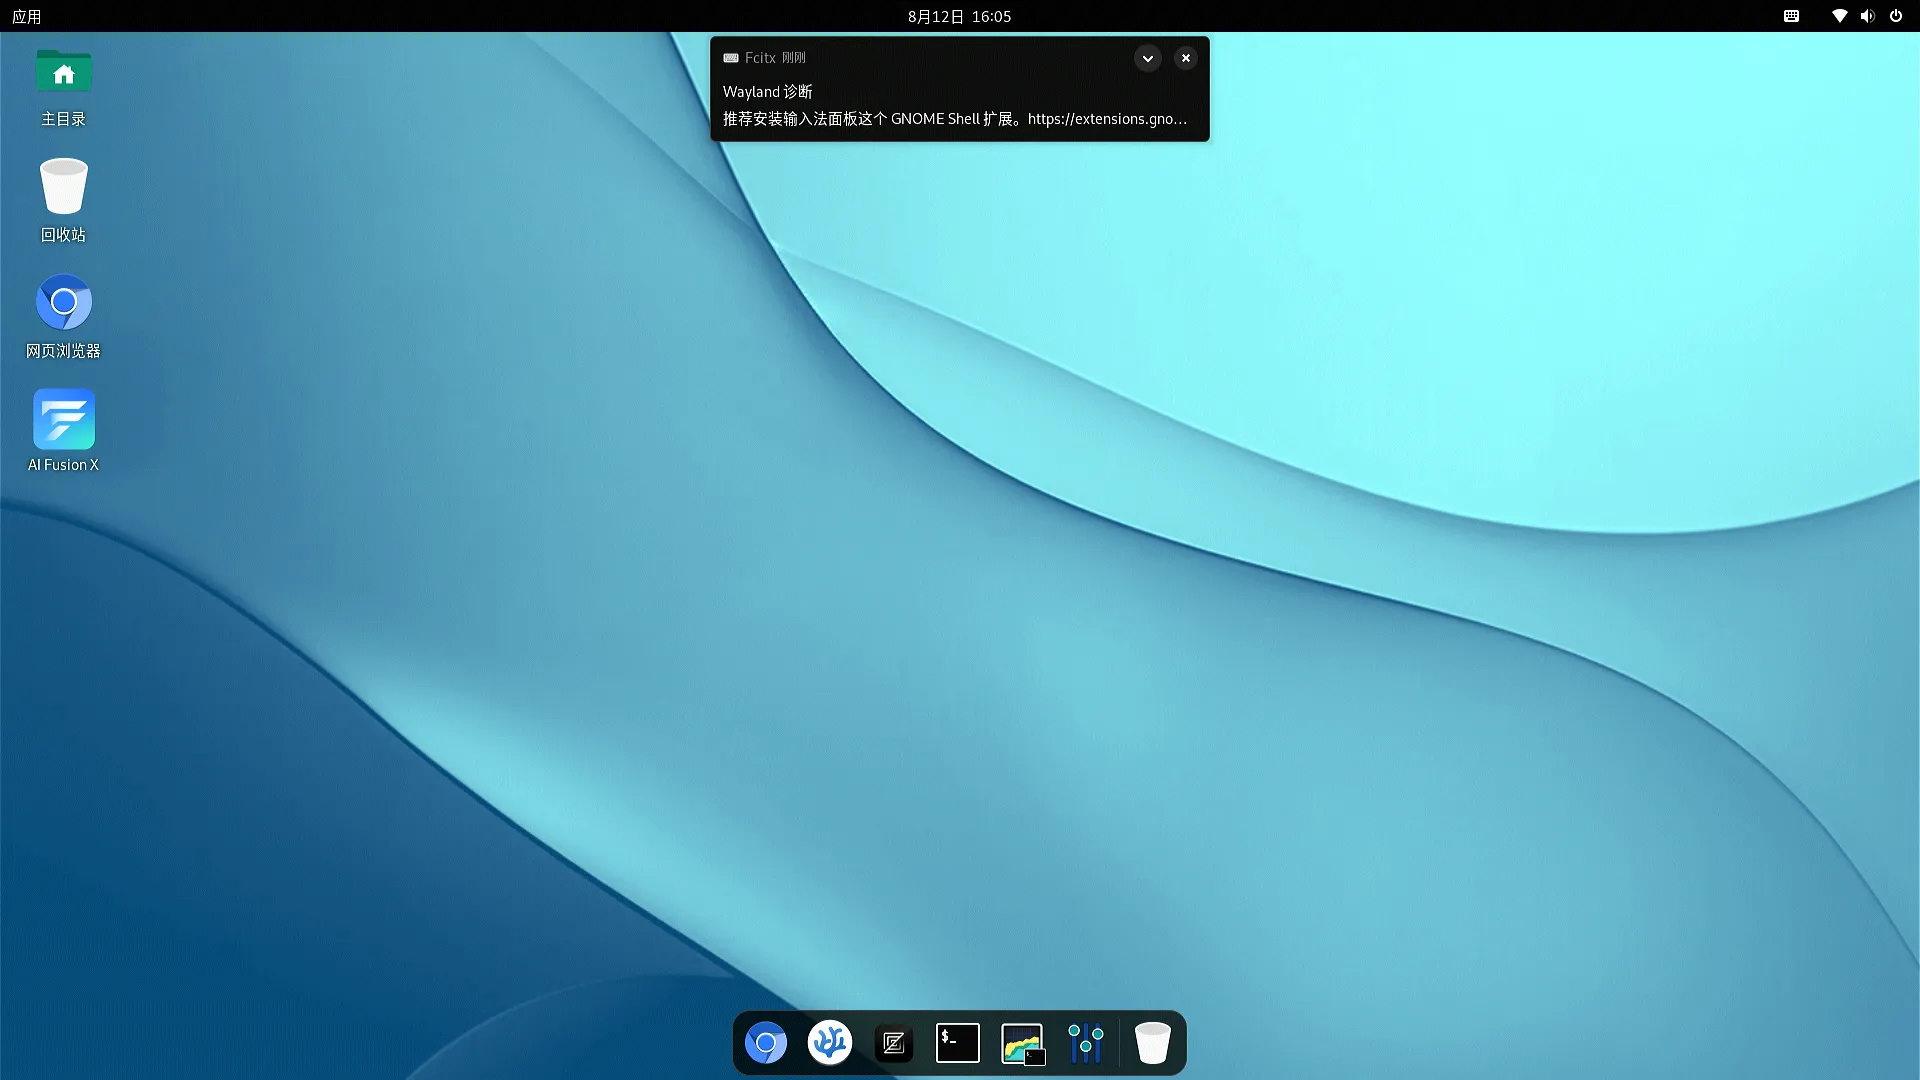Open the 主目录 home folder icon
Image resolution: width=1920 pixels, height=1080 pixels.
point(64,72)
